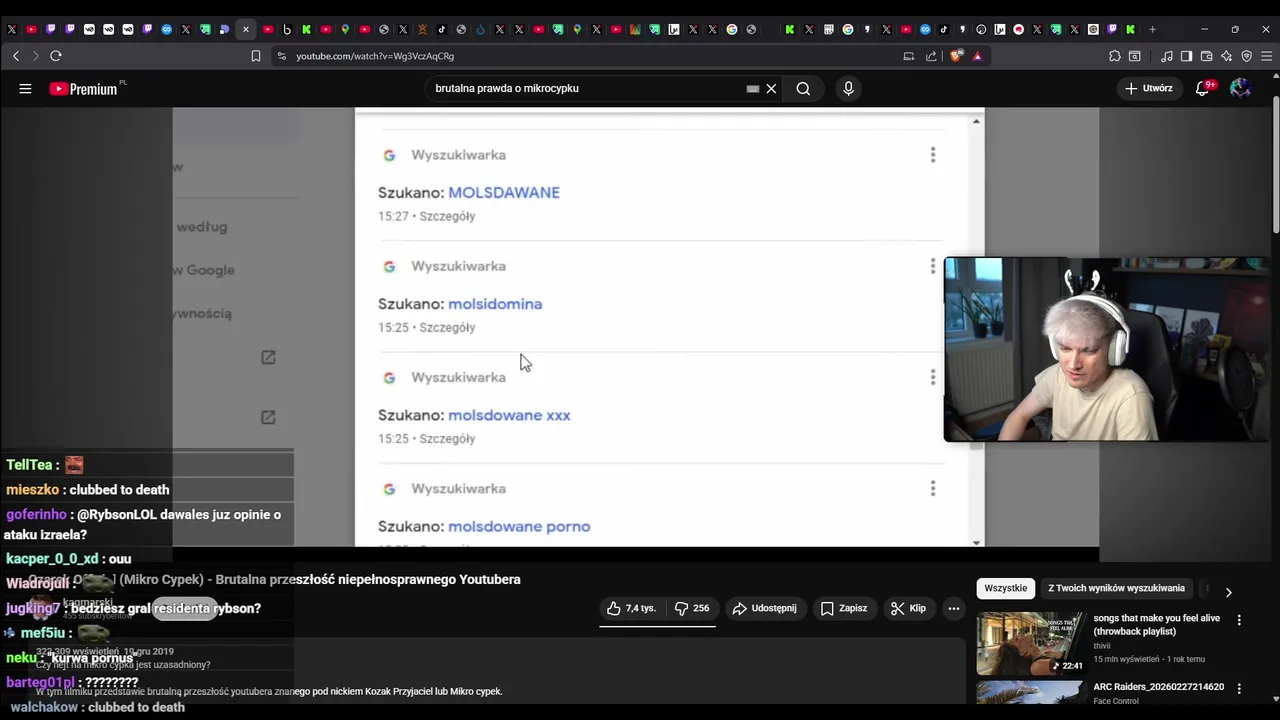Click Szczegóły under the MOLSDAWANE entry
This screenshot has width=1280, height=720.
447,216
